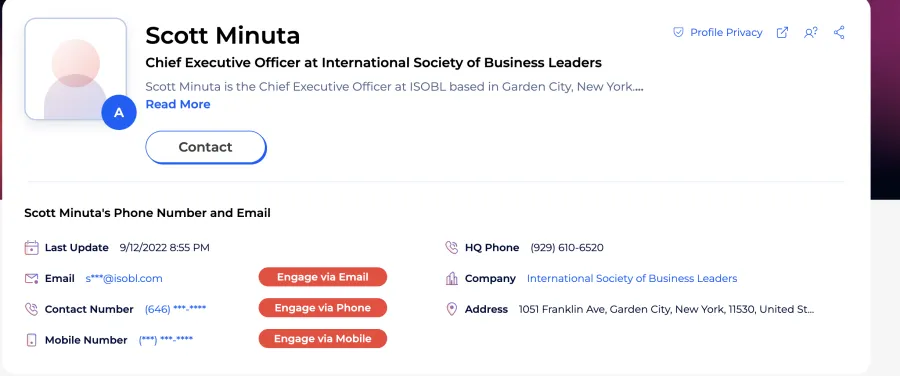This screenshot has height=376, width=900.
Task: Expand bio with Read More
Action: 178,104
